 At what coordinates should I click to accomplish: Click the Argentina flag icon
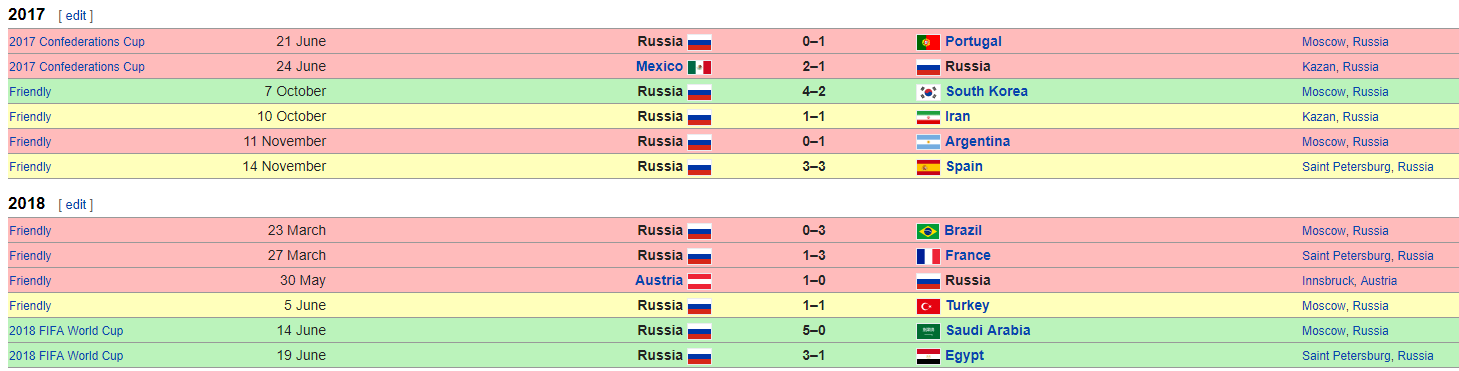click(x=928, y=142)
